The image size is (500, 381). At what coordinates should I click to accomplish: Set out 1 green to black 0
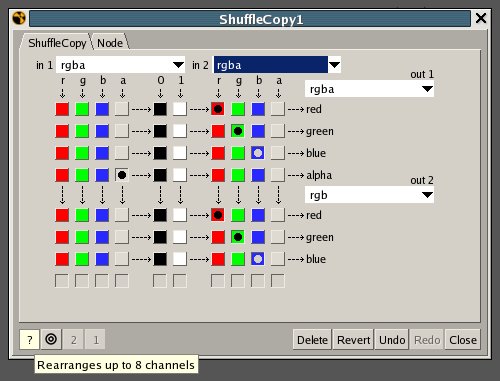pyautogui.click(x=160, y=131)
